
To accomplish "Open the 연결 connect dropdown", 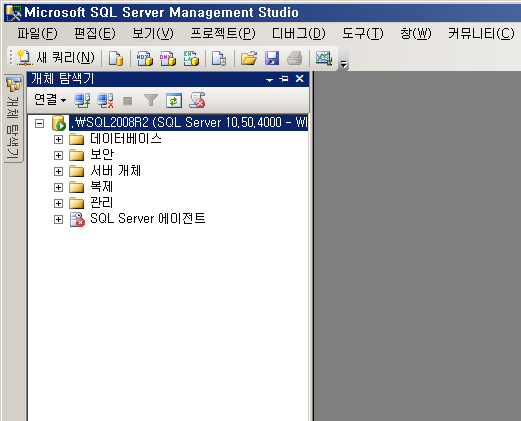I will 50,100.
